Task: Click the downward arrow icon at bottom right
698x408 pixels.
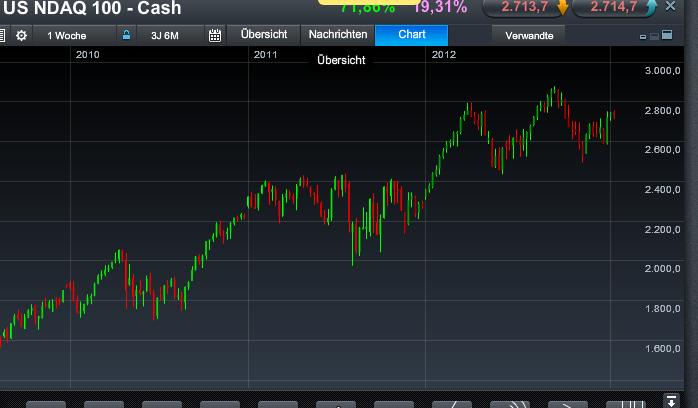Action: pyautogui.click(x=671, y=400)
